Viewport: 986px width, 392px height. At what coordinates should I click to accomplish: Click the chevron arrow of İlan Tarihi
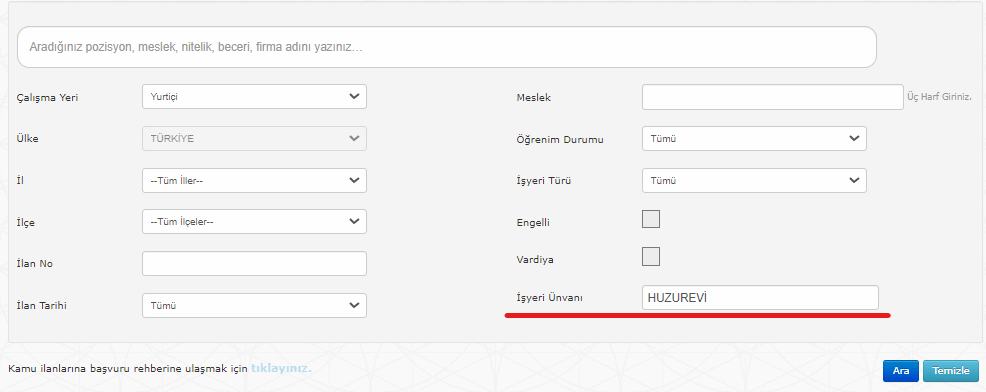[354, 305]
